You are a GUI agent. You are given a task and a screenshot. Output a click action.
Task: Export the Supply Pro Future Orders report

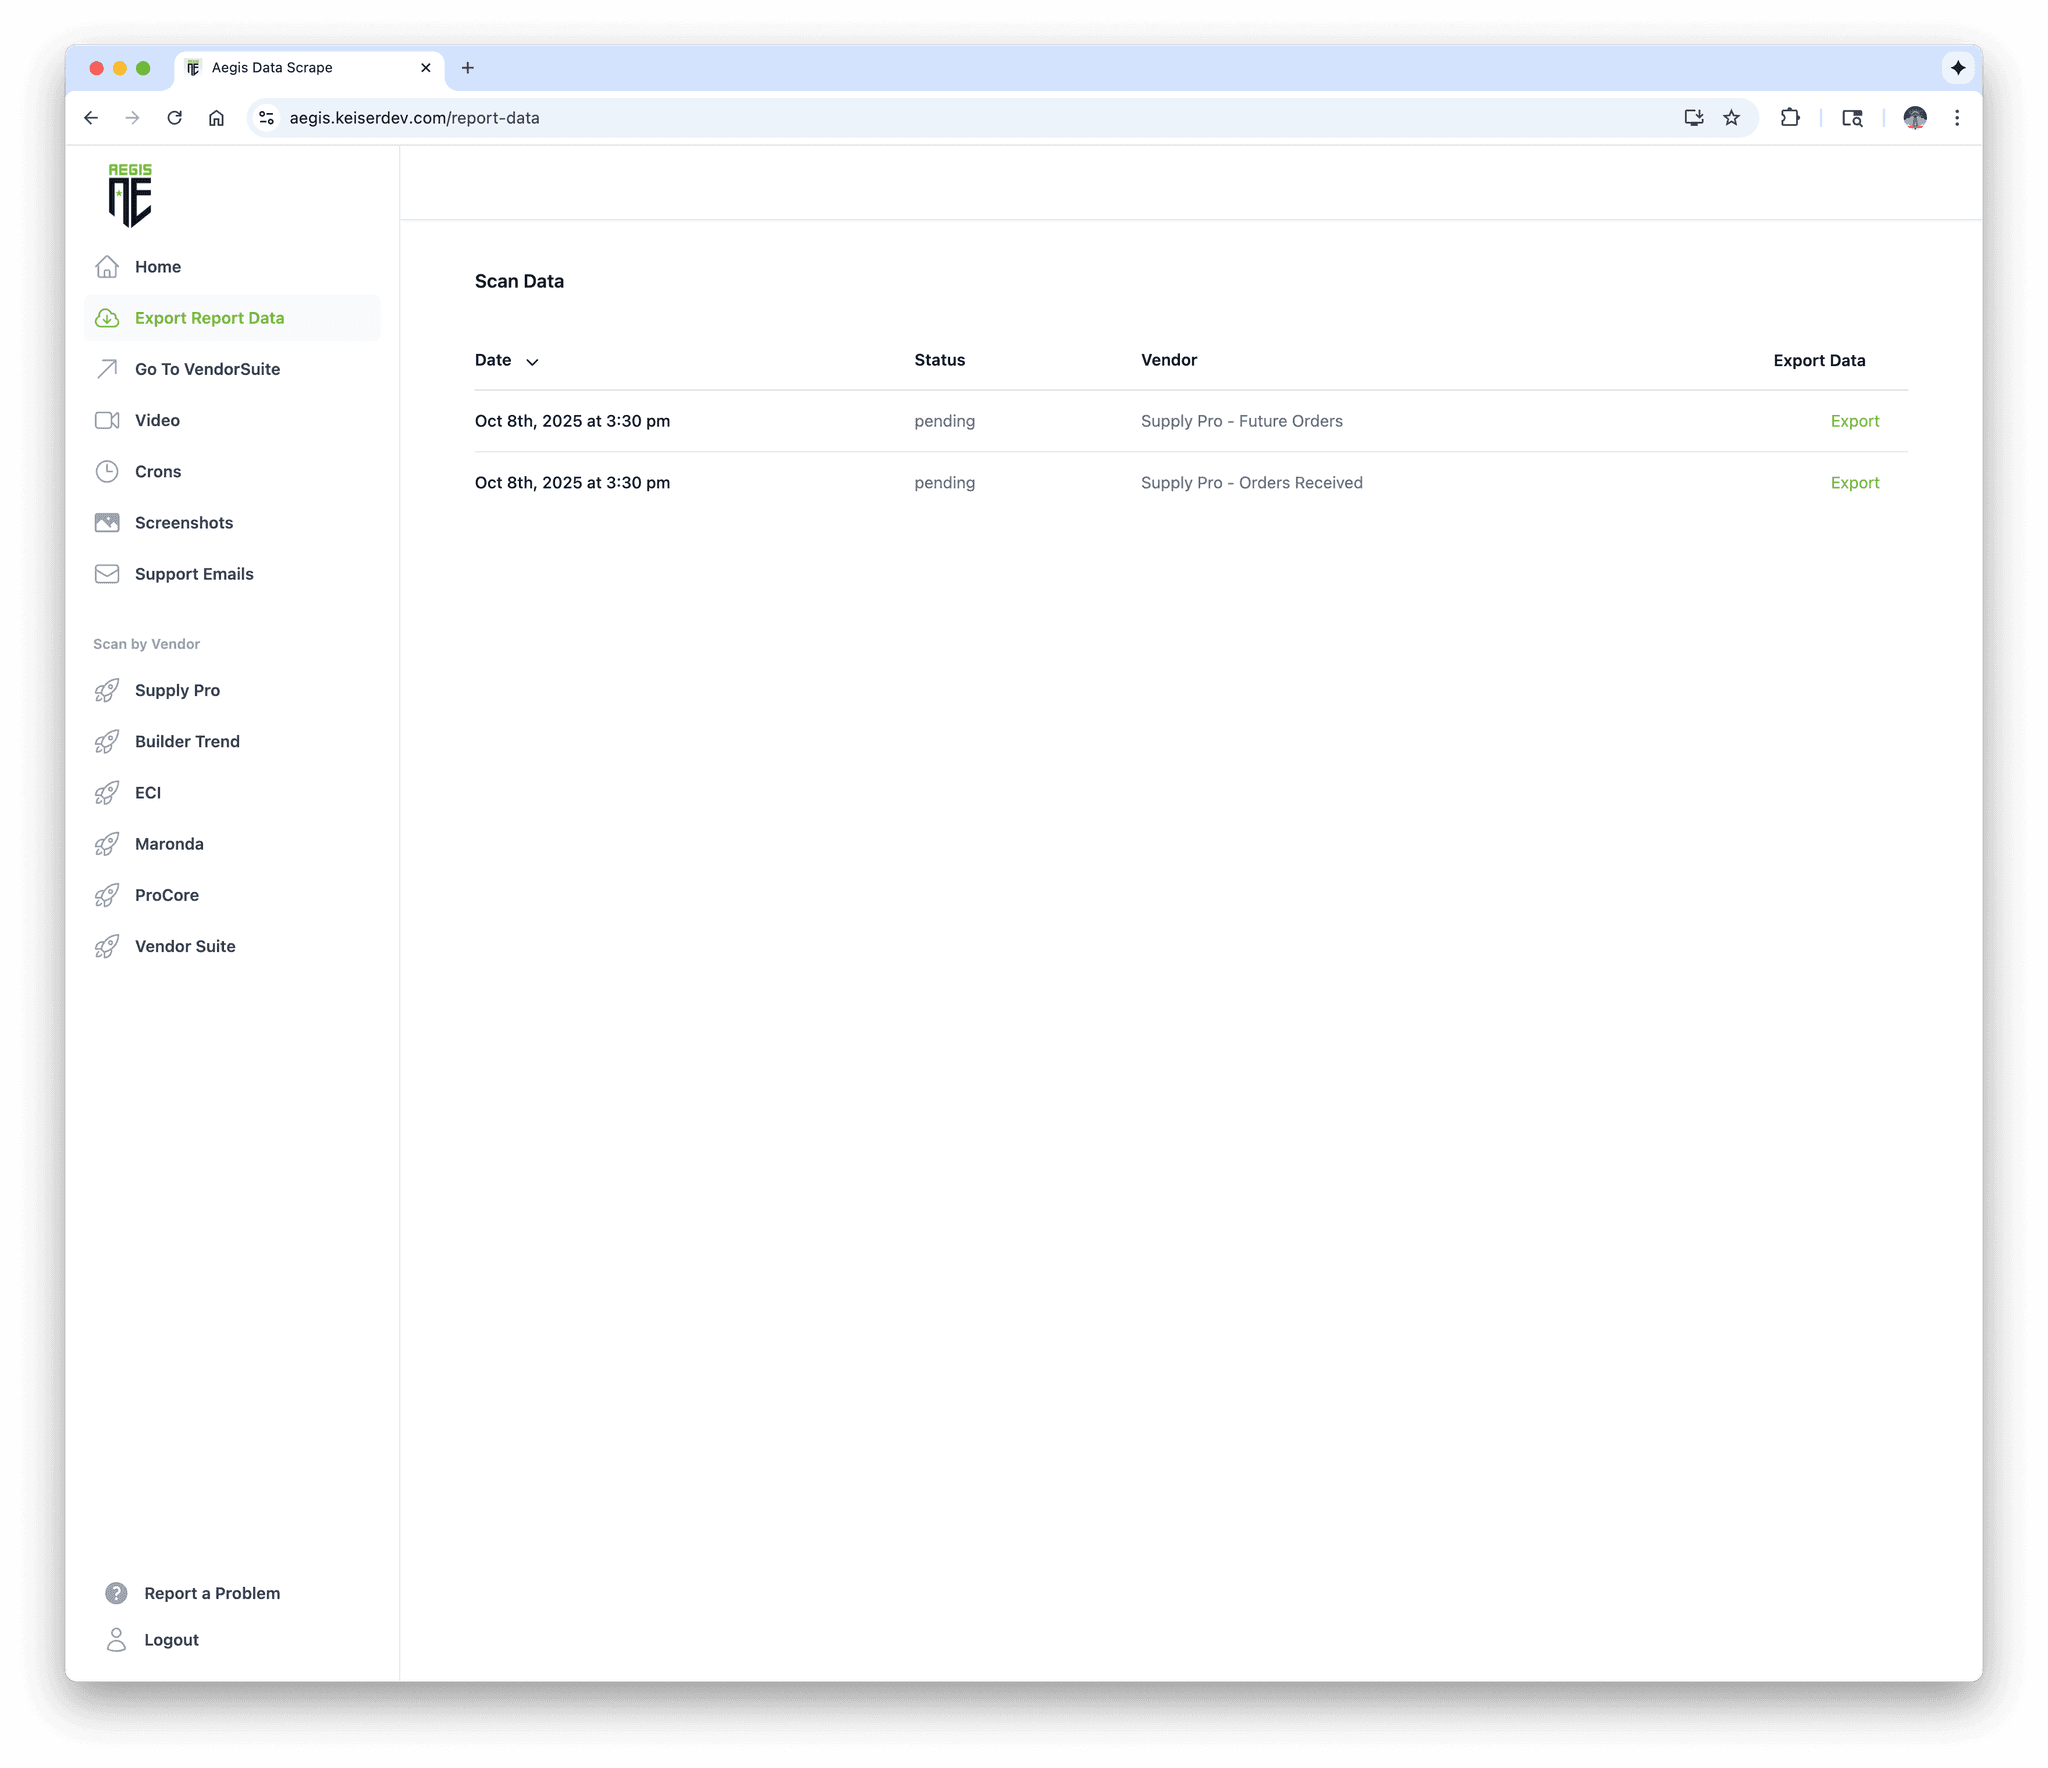(1854, 421)
